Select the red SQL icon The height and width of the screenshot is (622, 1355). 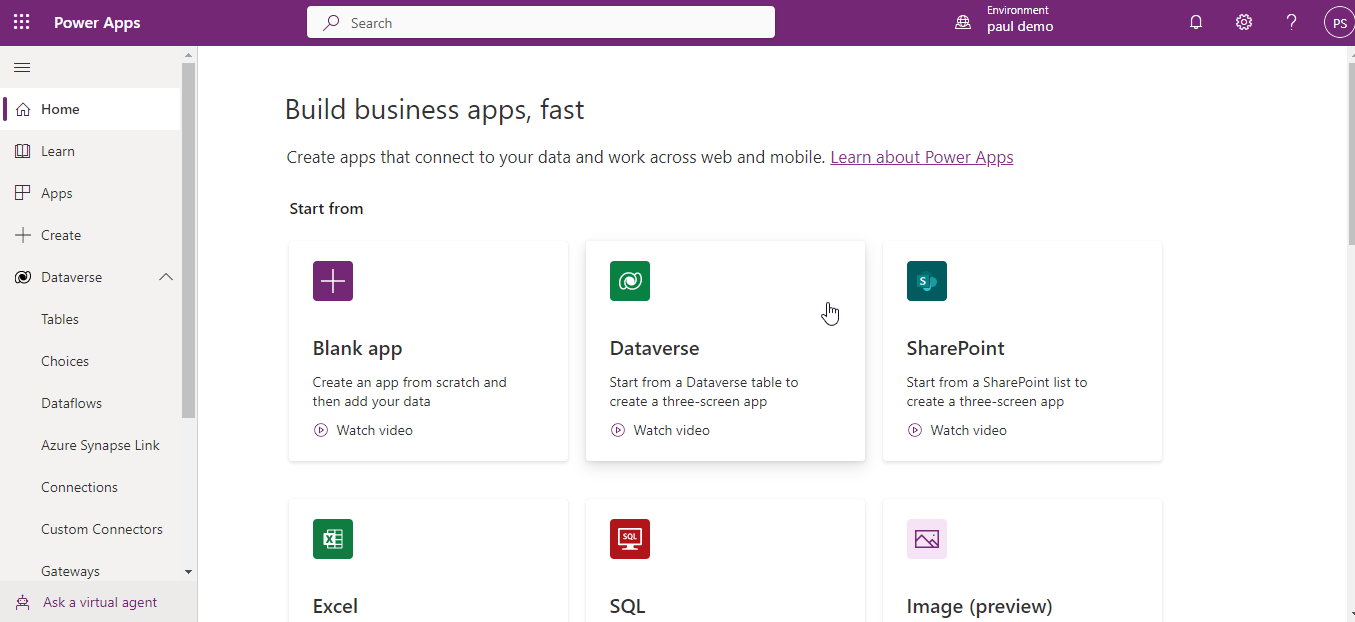[x=629, y=539]
